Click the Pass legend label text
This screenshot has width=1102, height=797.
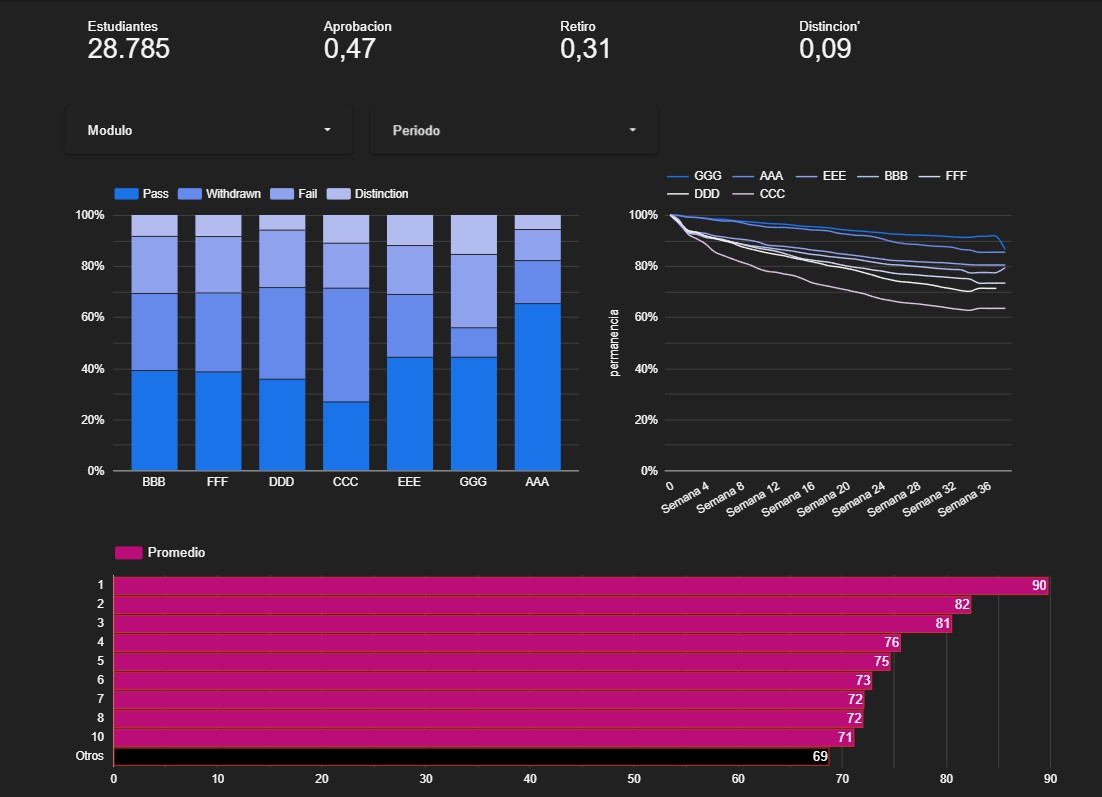point(155,194)
